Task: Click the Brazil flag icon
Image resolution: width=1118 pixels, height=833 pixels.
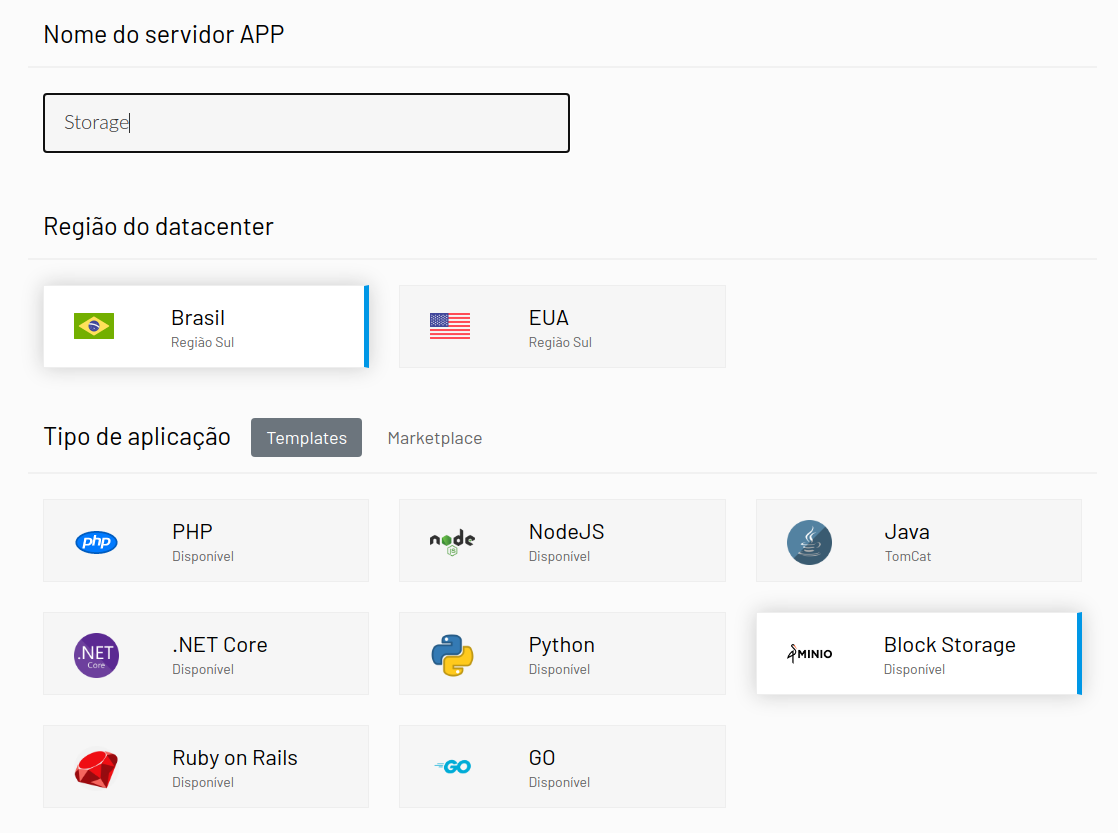Action: point(94,326)
